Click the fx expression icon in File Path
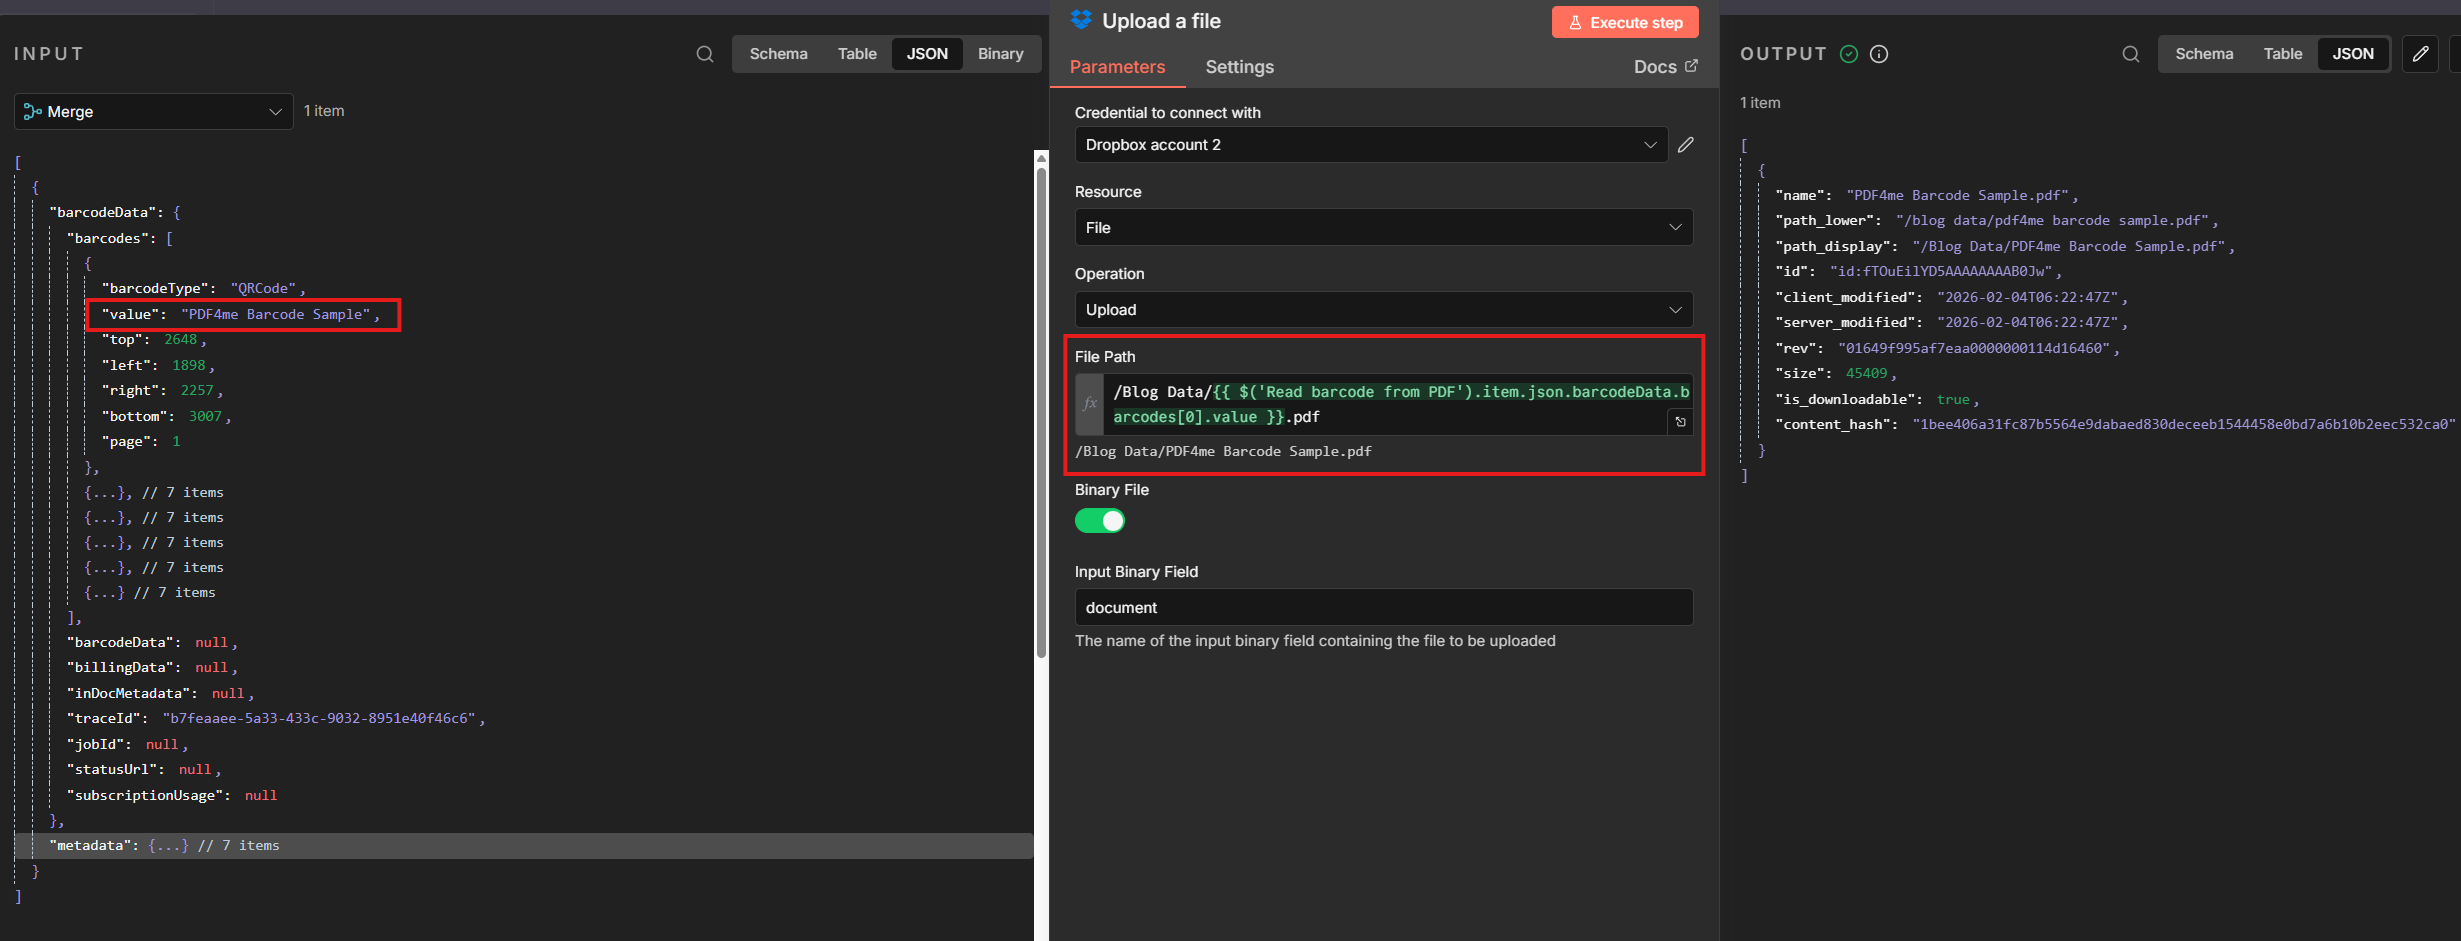 tap(1089, 404)
